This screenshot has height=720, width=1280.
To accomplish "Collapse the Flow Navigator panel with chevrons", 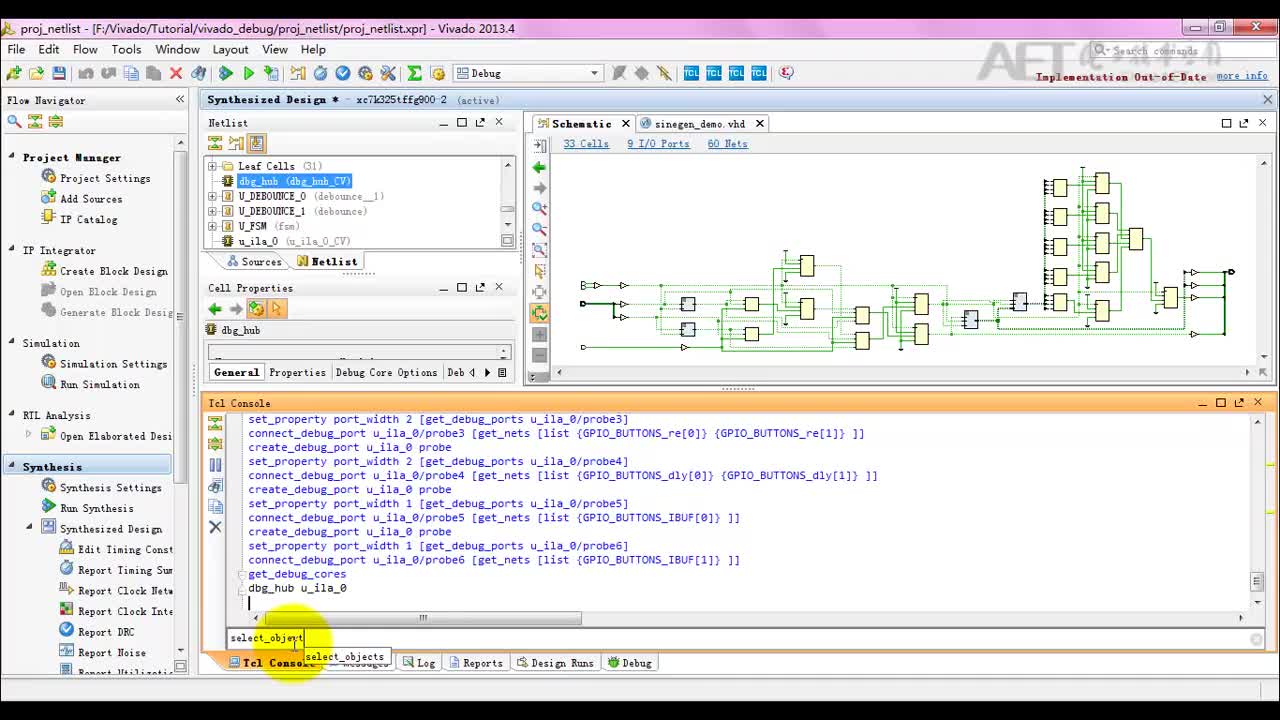I will (180, 99).
